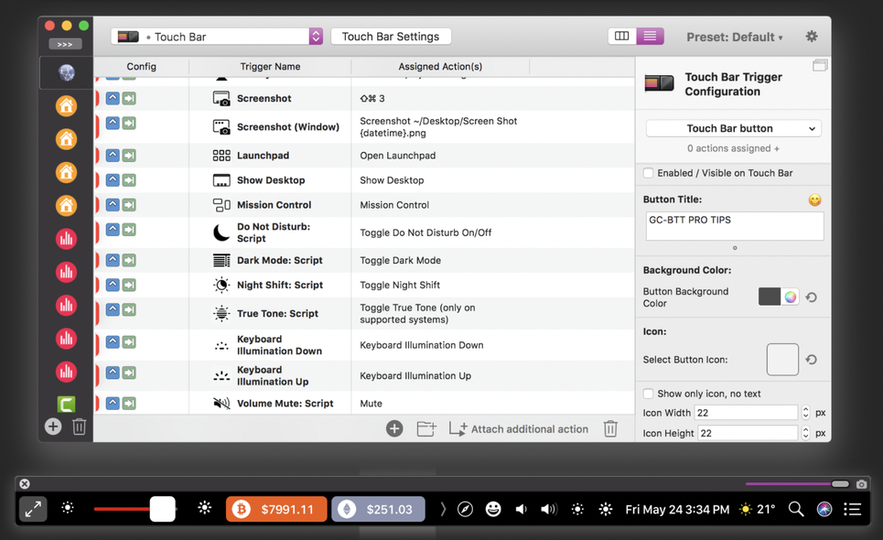Select Keyboard Illumination Up trigger
This screenshot has height=540, width=883.
click(364, 376)
